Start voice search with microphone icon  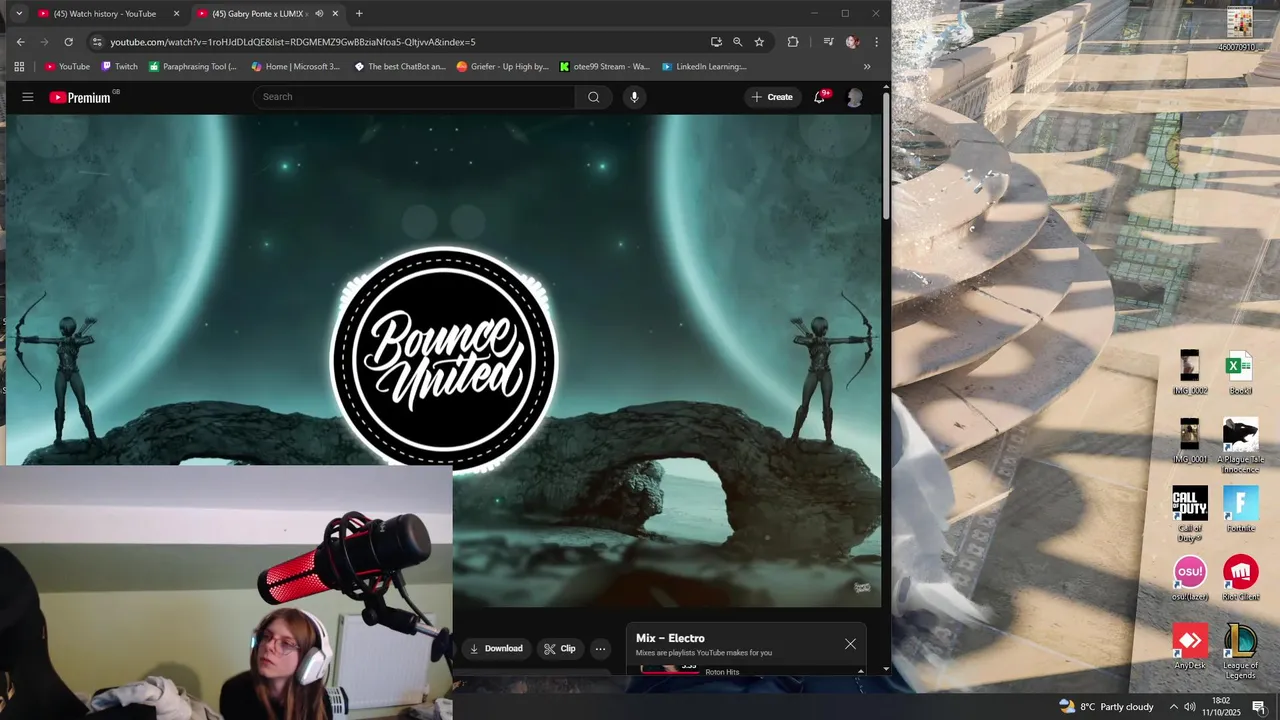click(x=634, y=97)
